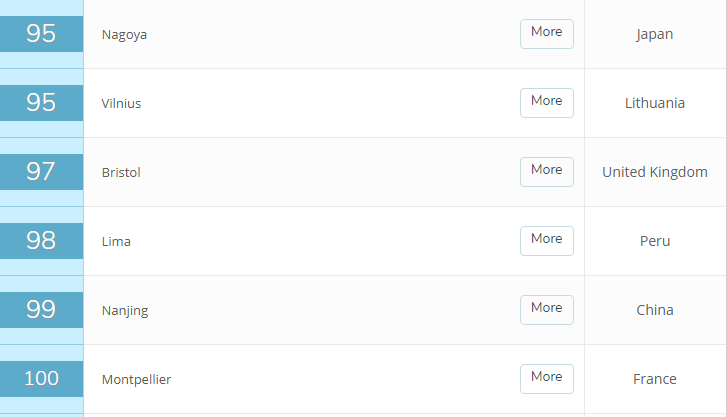This screenshot has height=417, width=727.
Task: Select the Nagoya city name
Action: click(x=125, y=35)
